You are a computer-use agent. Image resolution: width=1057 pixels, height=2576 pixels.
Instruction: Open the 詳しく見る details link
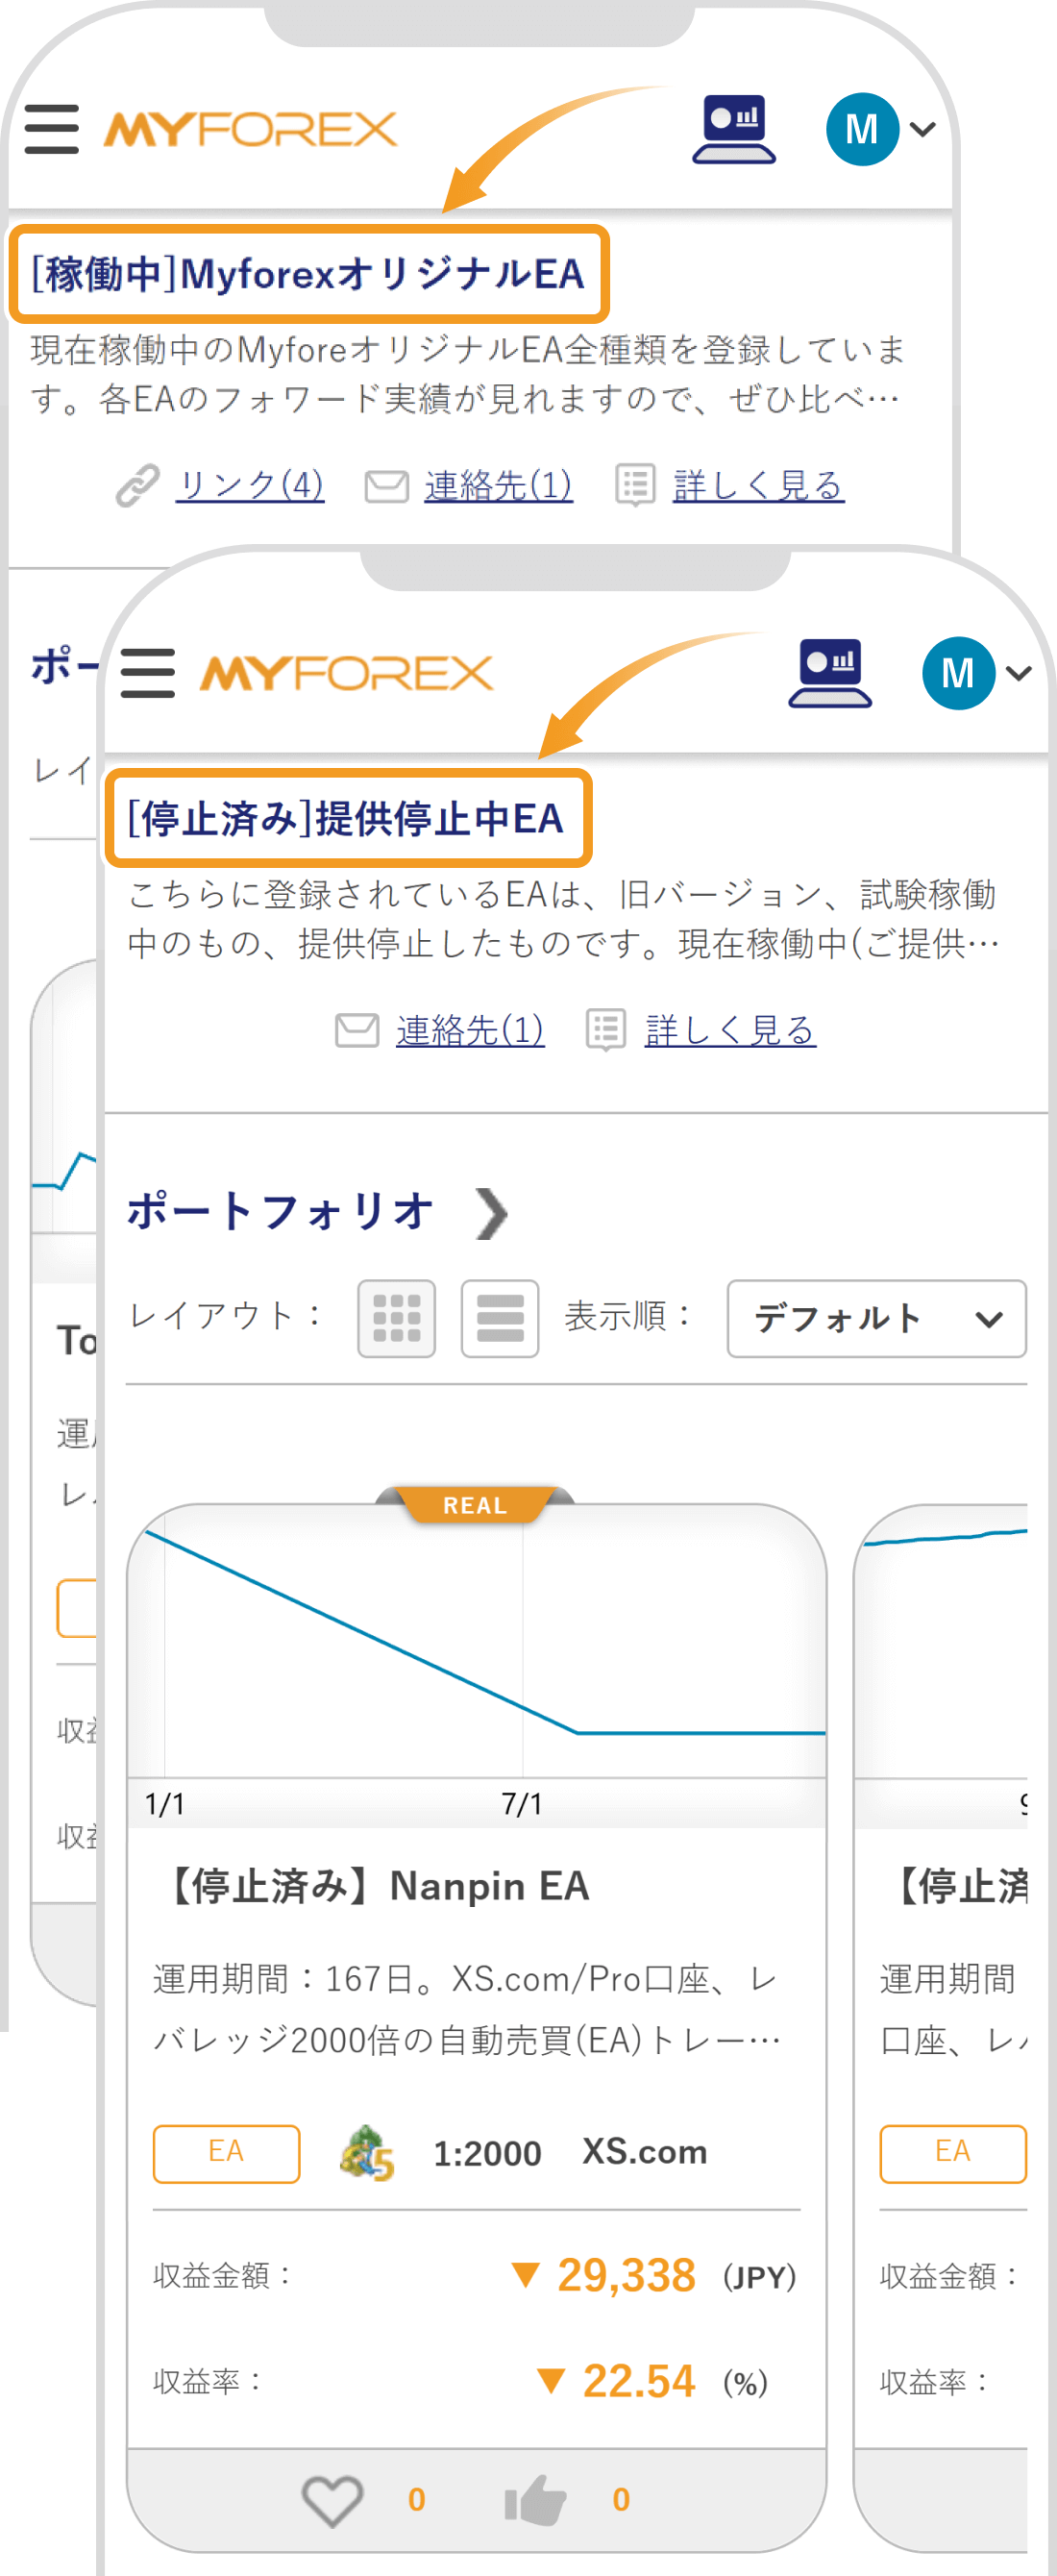click(730, 1030)
